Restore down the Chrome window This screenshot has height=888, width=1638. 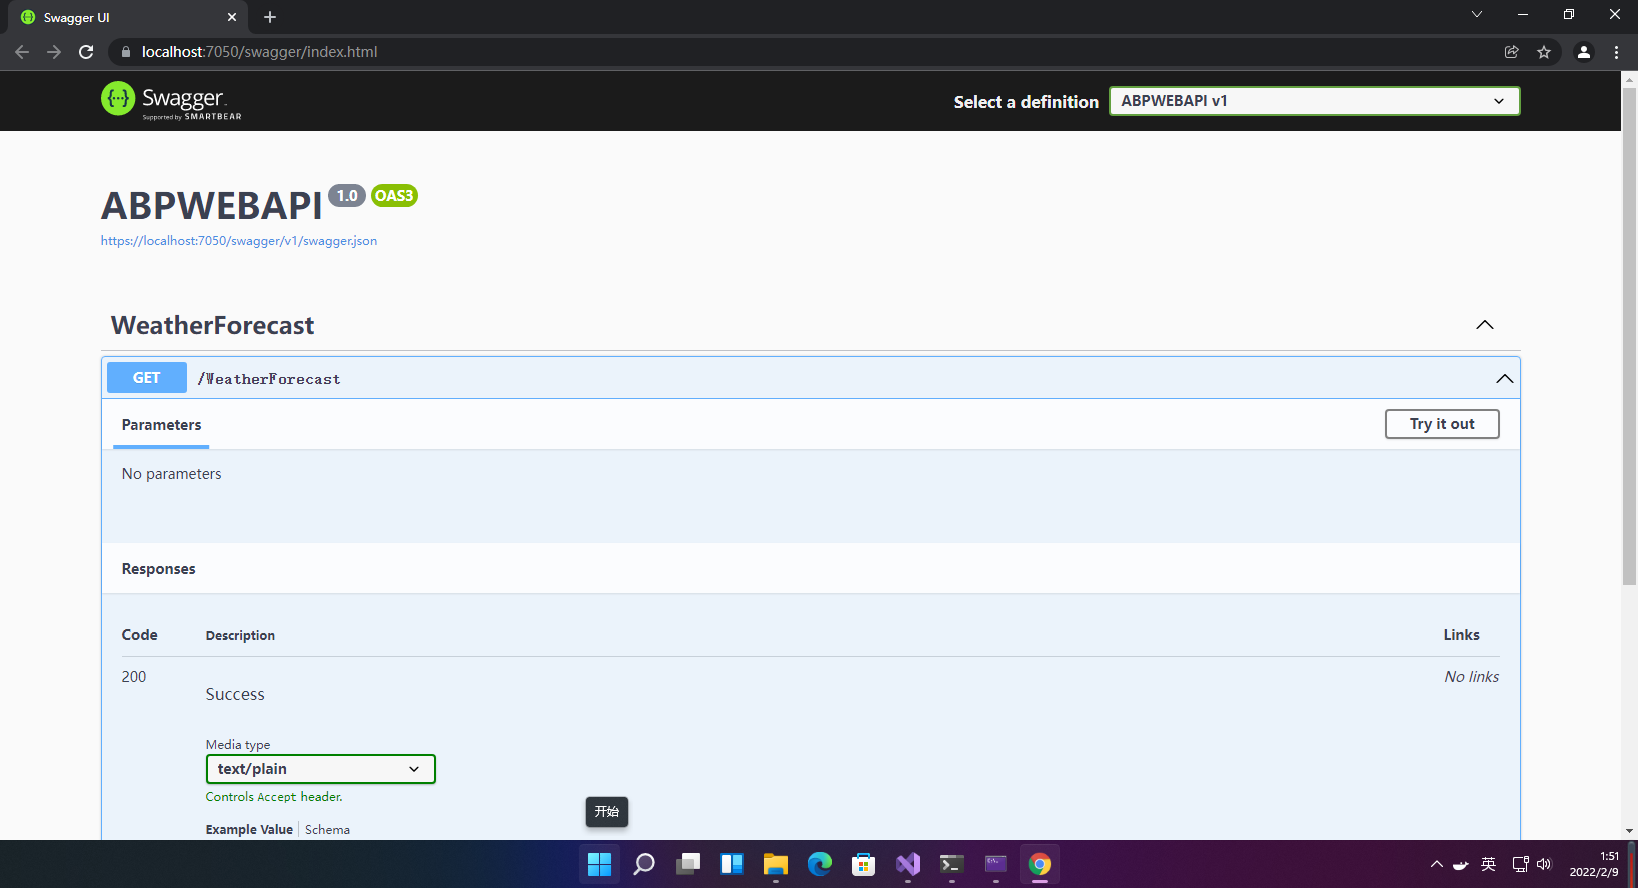tap(1569, 14)
